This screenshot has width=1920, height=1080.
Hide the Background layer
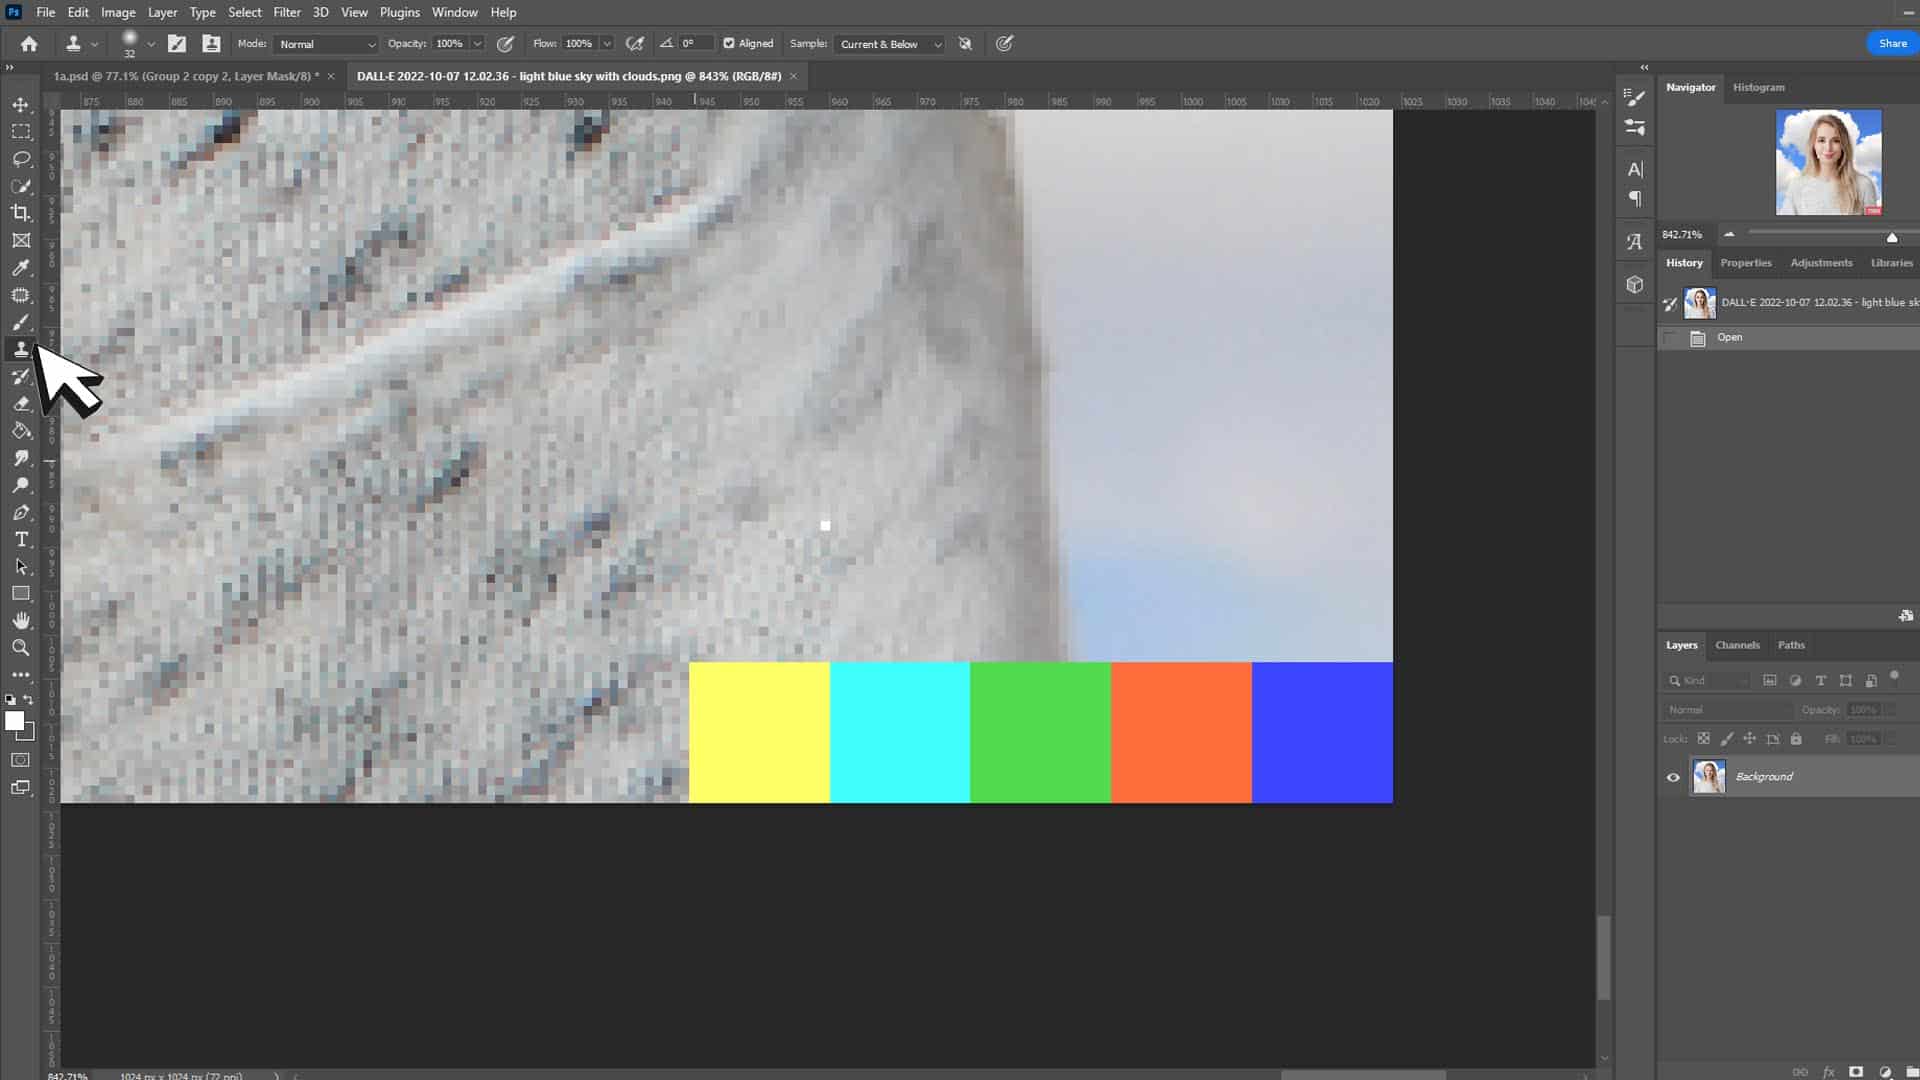(1673, 776)
